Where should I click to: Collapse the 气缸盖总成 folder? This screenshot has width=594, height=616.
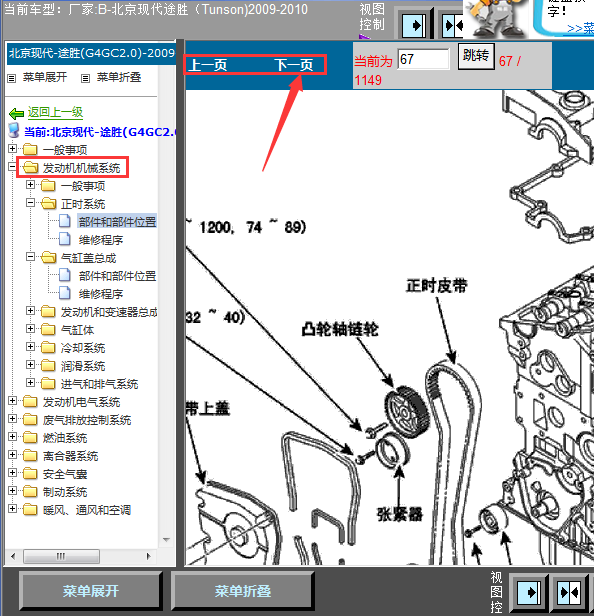(30, 257)
